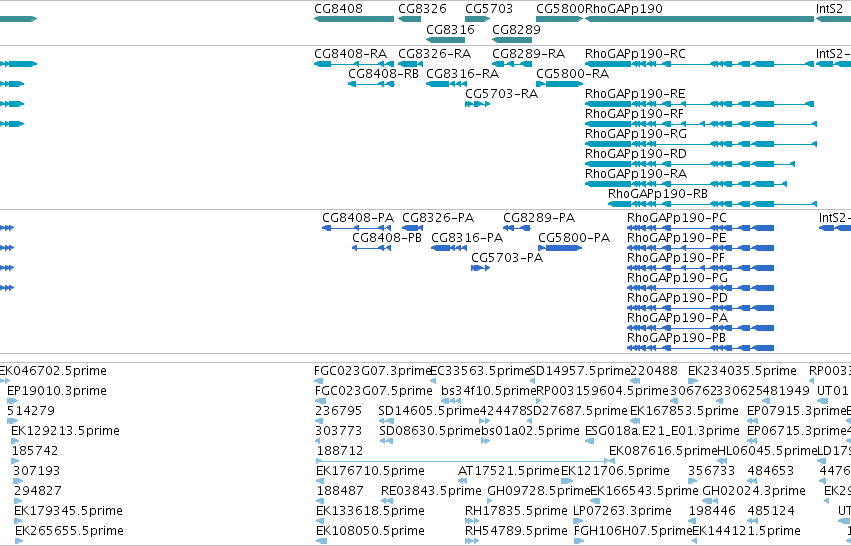Click transcript RhoGAPp190-RF
851x546 pixels.
click(x=701, y=124)
